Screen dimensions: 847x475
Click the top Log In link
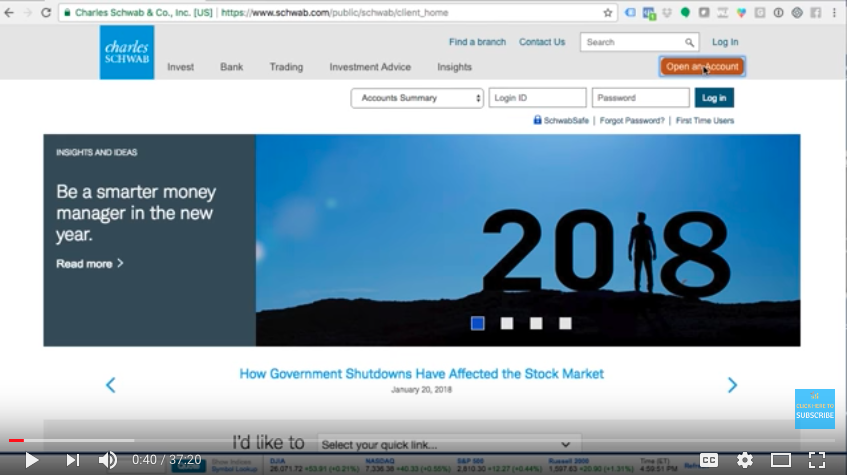click(725, 42)
